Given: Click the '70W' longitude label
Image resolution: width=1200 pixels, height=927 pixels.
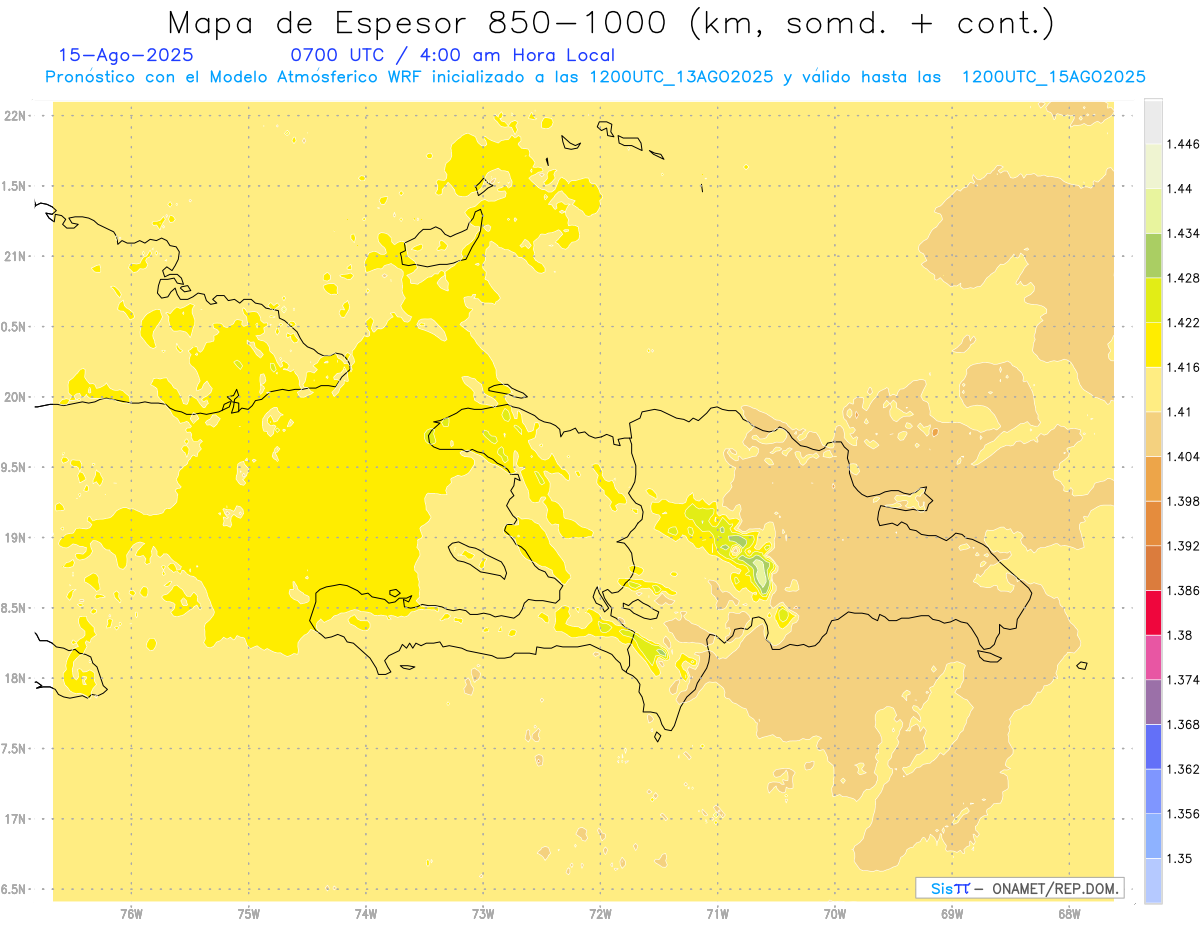Looking at the screenshot, I should tap(835, 913).
